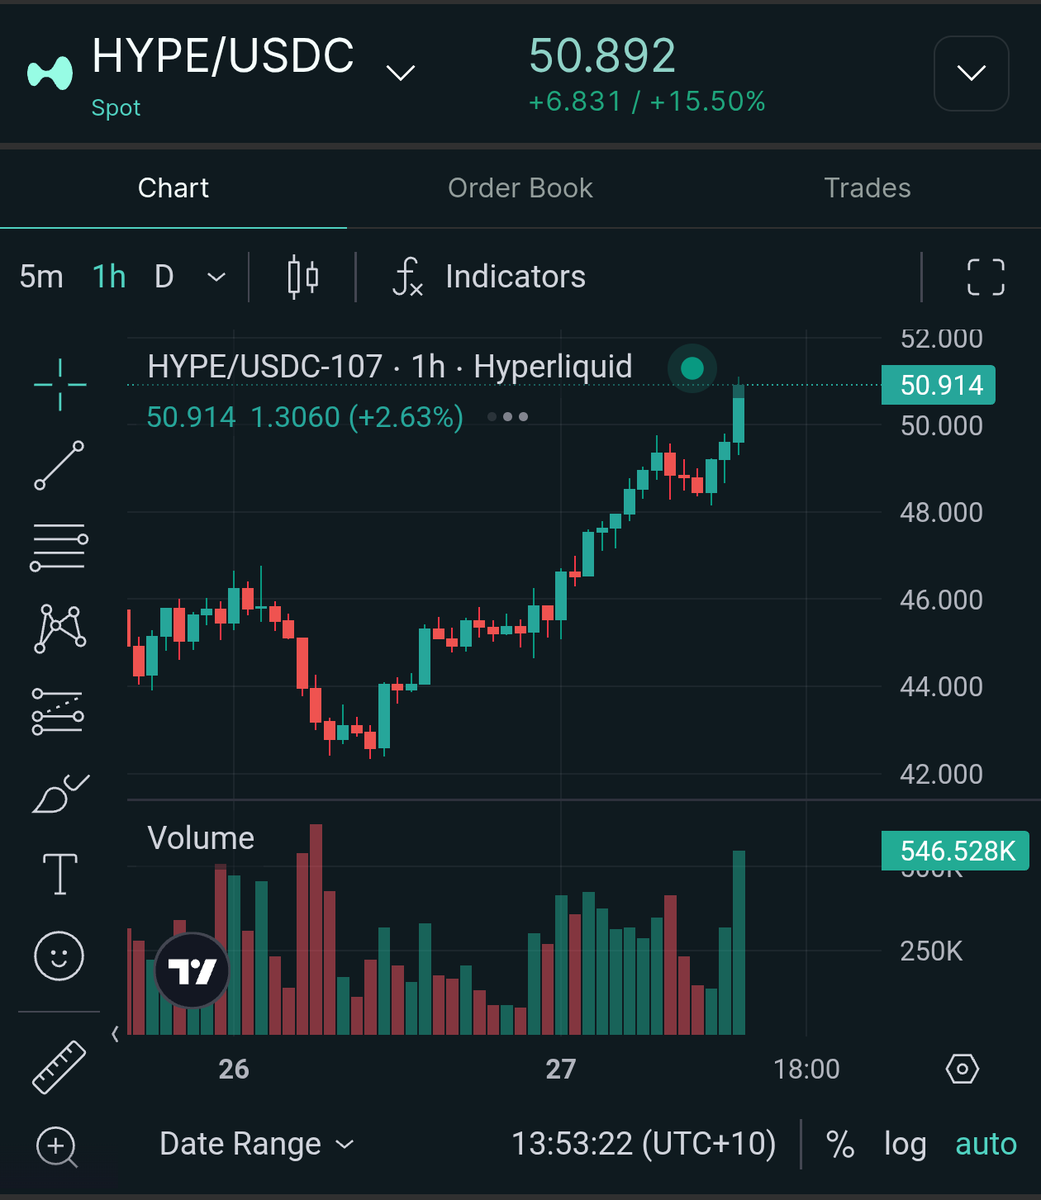The image size is (1041, 1200).
Task: Select the brush drawing tool
Action: pyautogui.click(x=60, y=793)
